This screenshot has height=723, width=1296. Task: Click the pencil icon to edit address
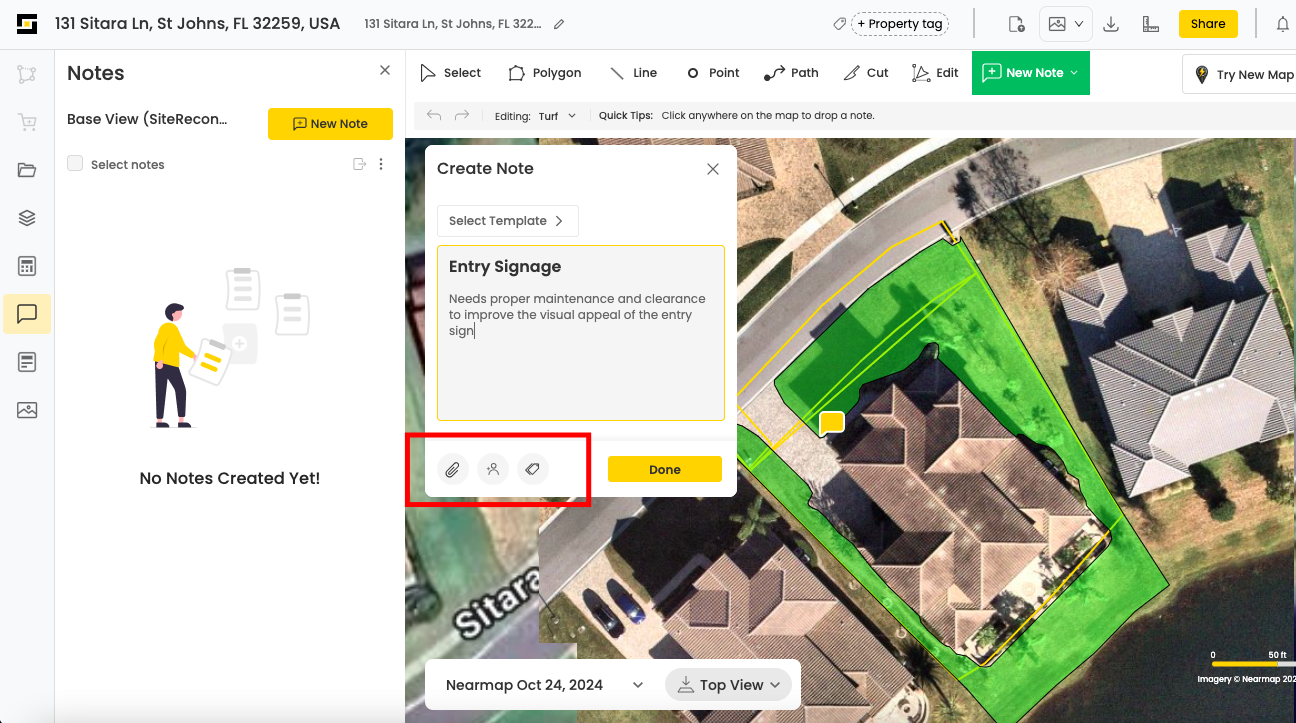pyautogui.click(x=559, y=24)
